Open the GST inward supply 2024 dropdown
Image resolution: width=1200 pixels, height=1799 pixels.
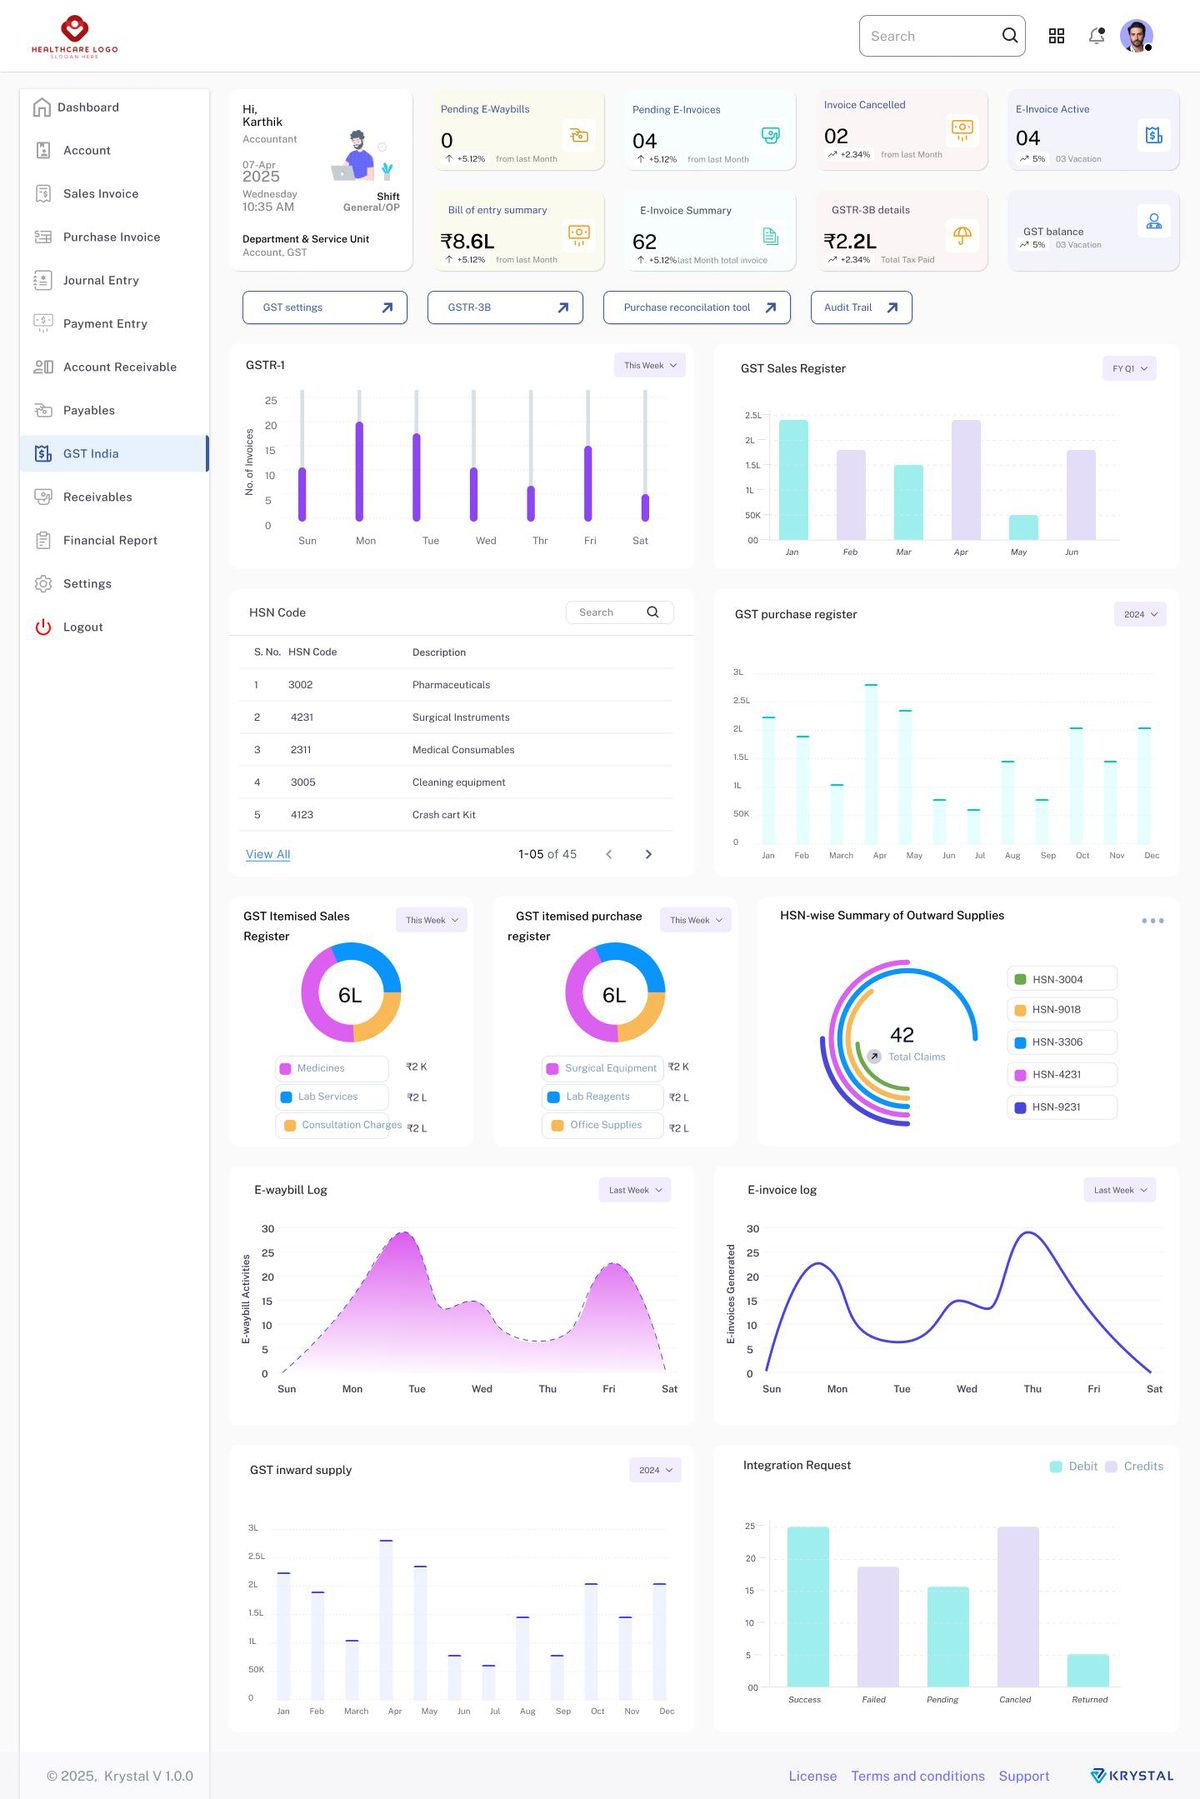click(x=655, y=1470)
